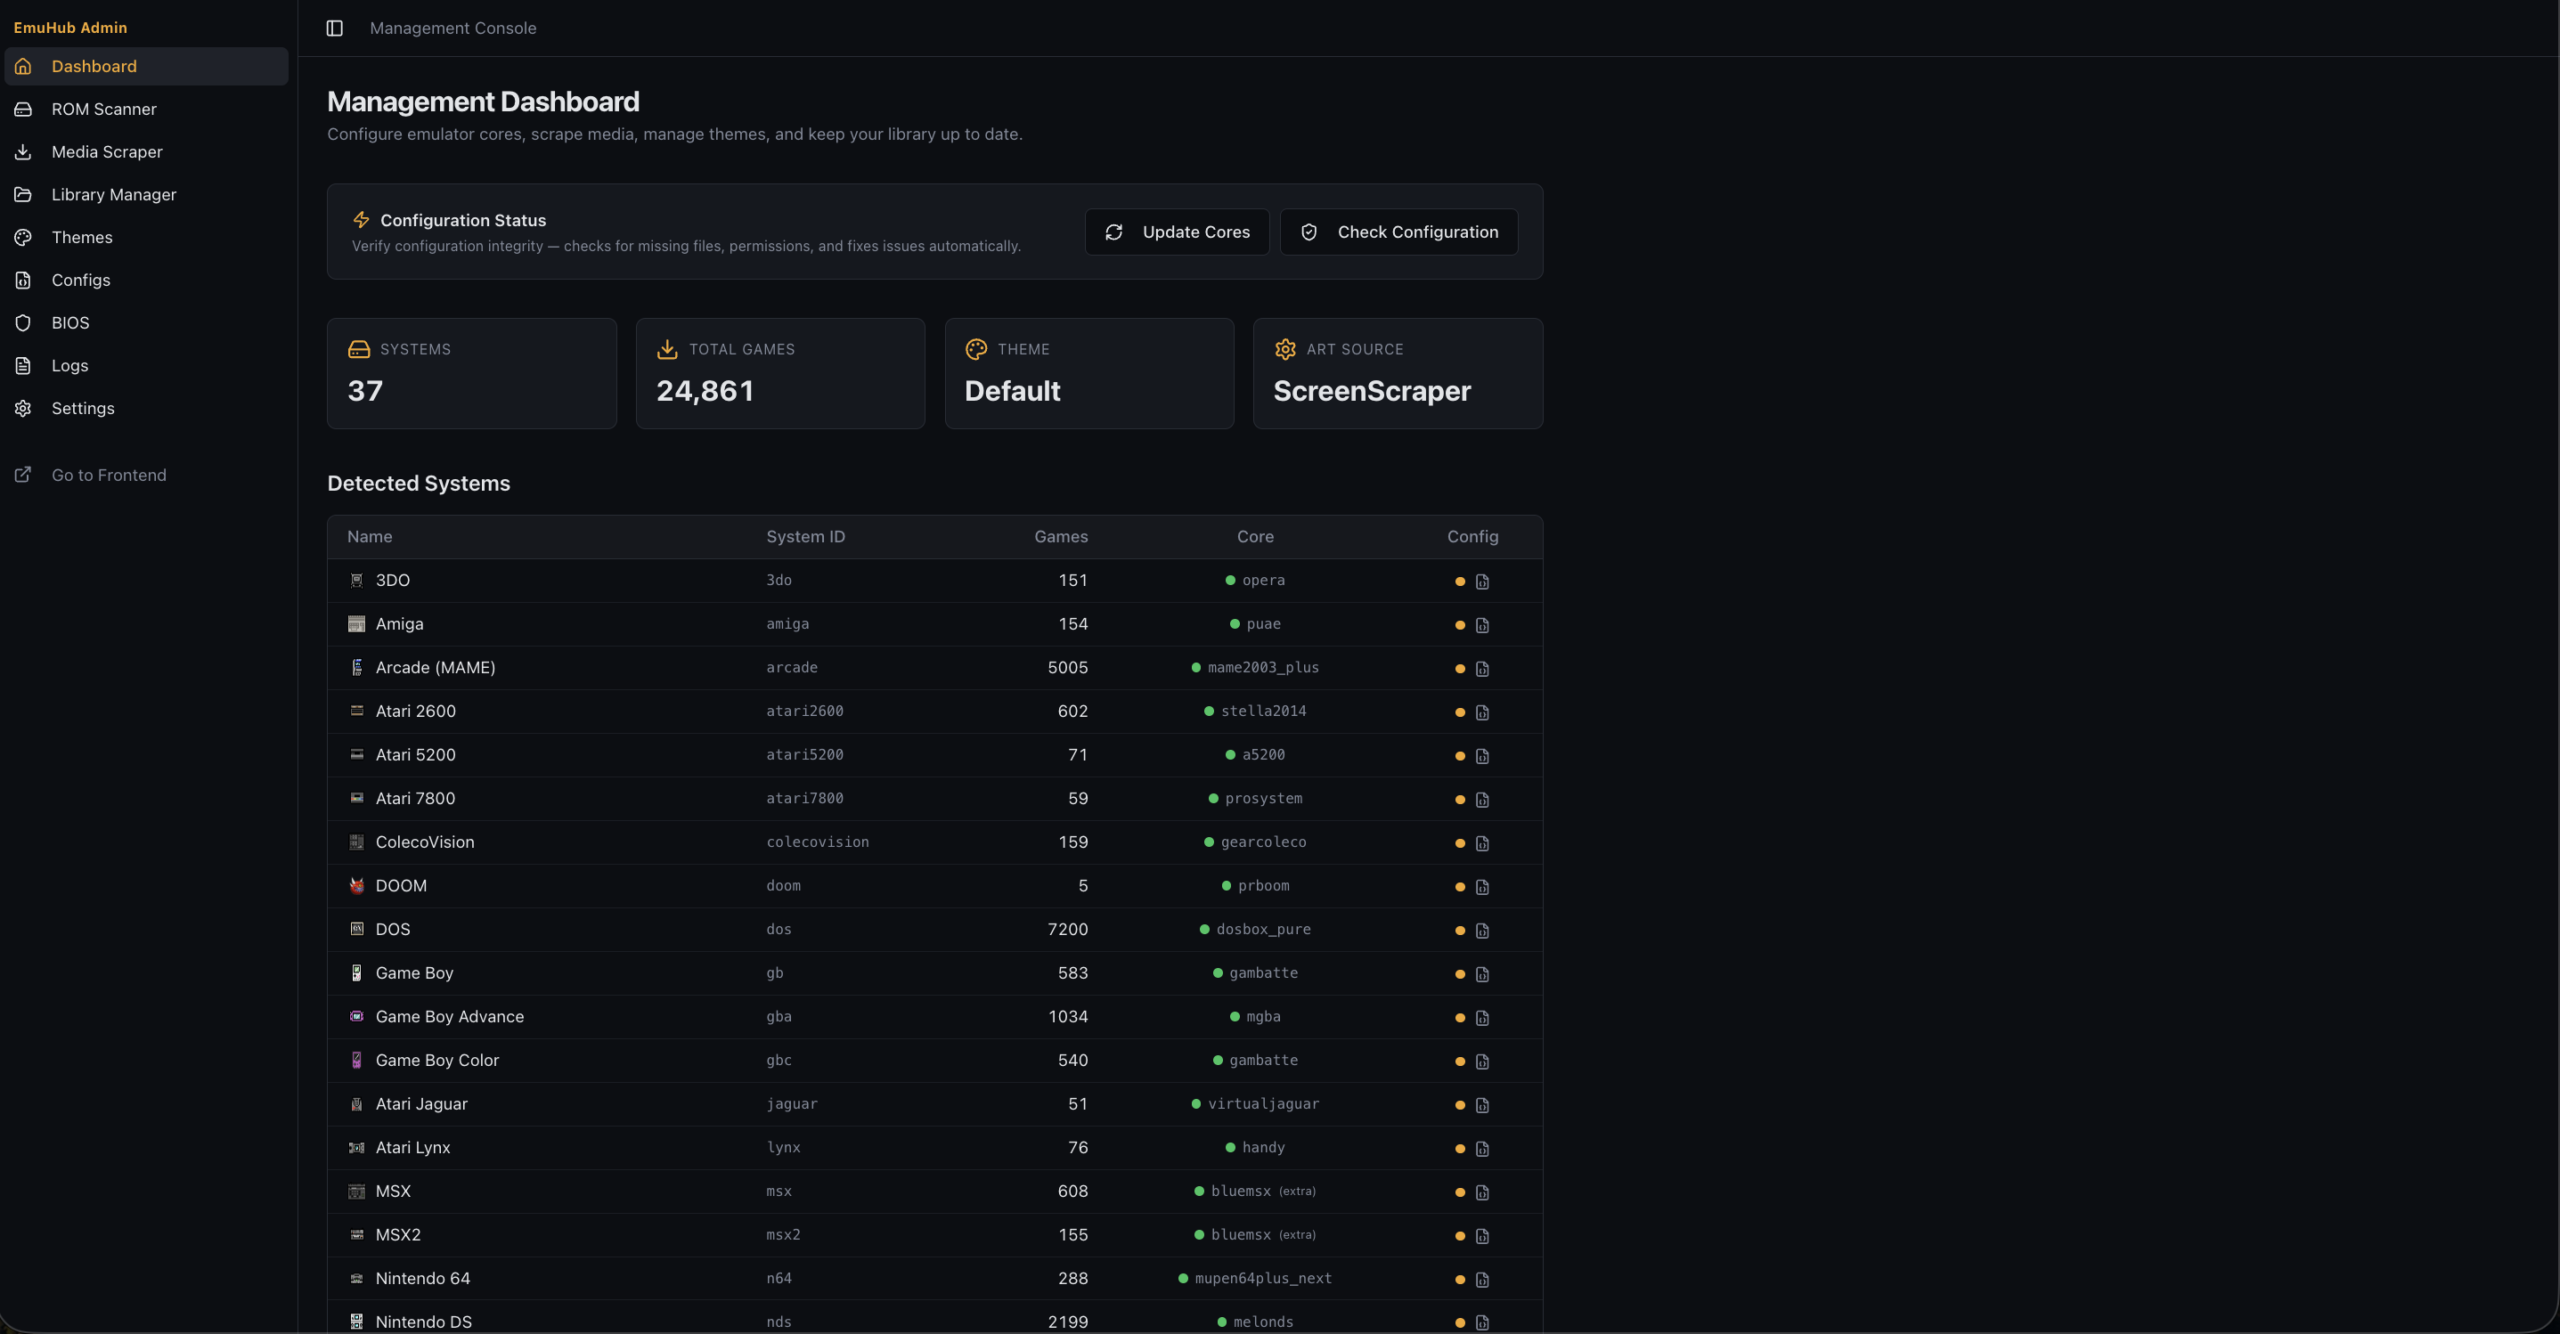
Task: Open config file icon for 3DO row
Action: tap(1482, 581)
